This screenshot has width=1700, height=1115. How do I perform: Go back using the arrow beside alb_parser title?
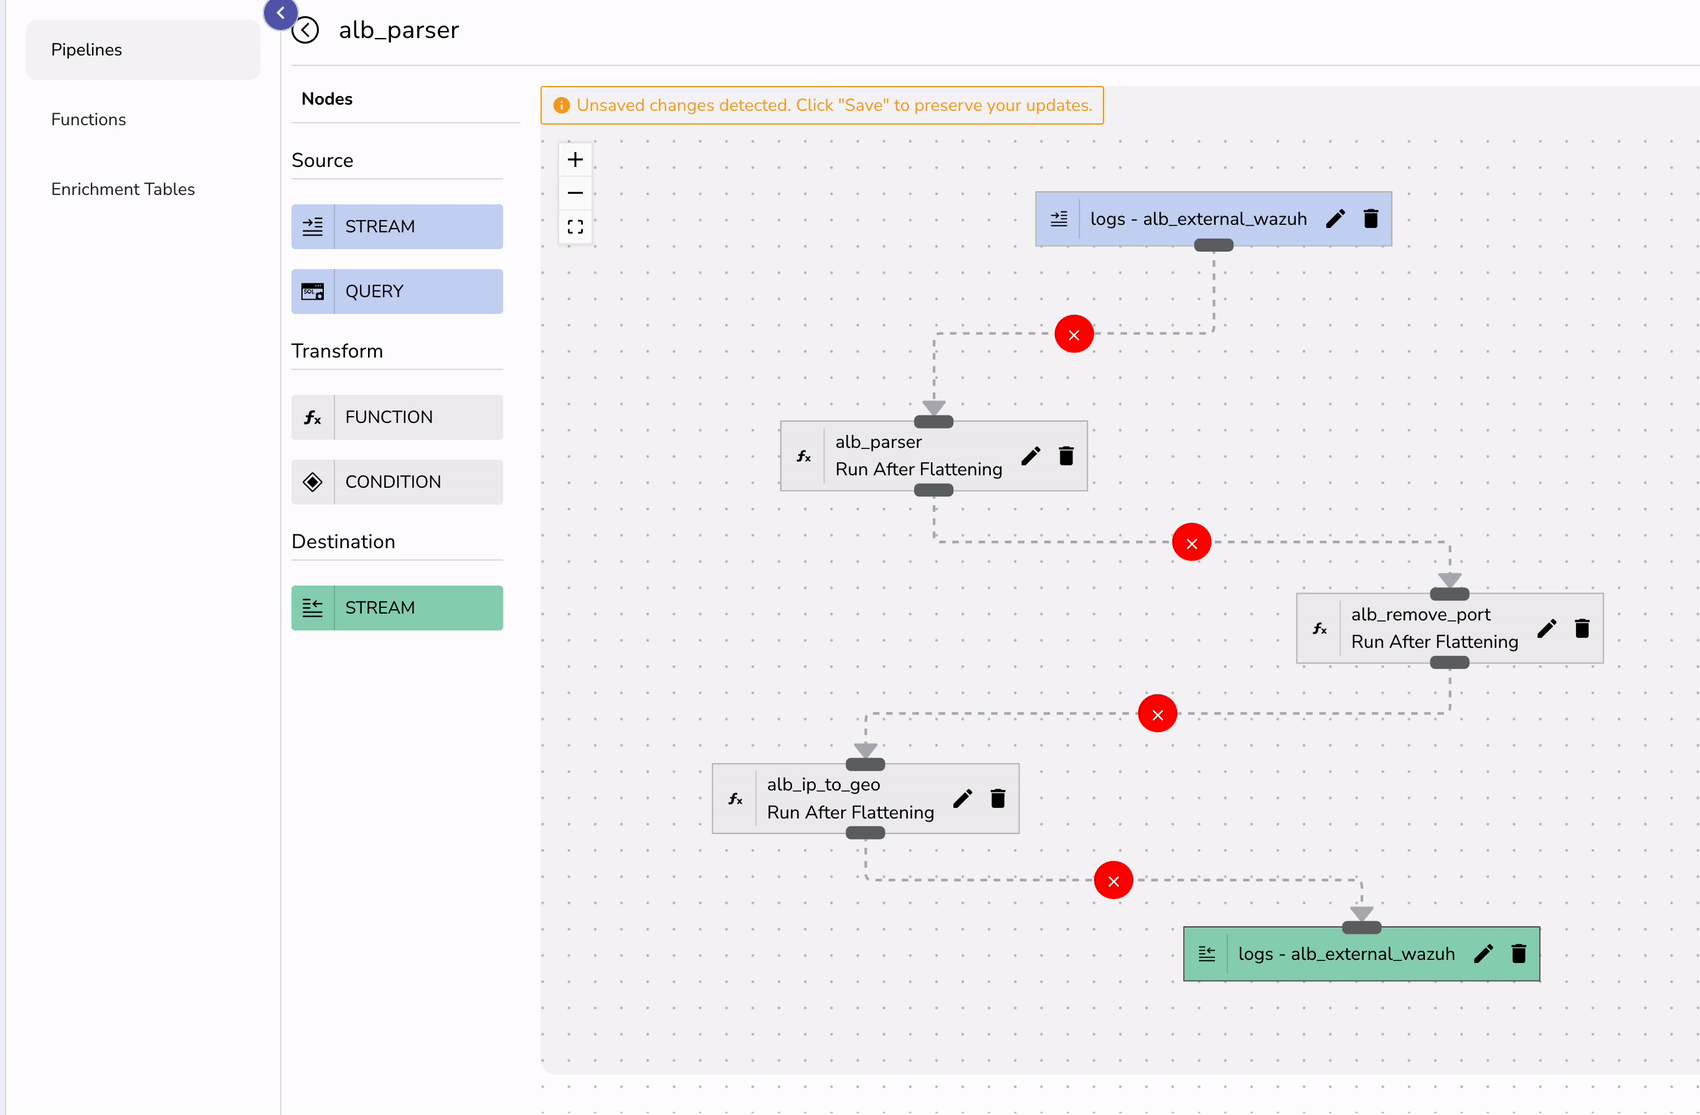point(305,30)
